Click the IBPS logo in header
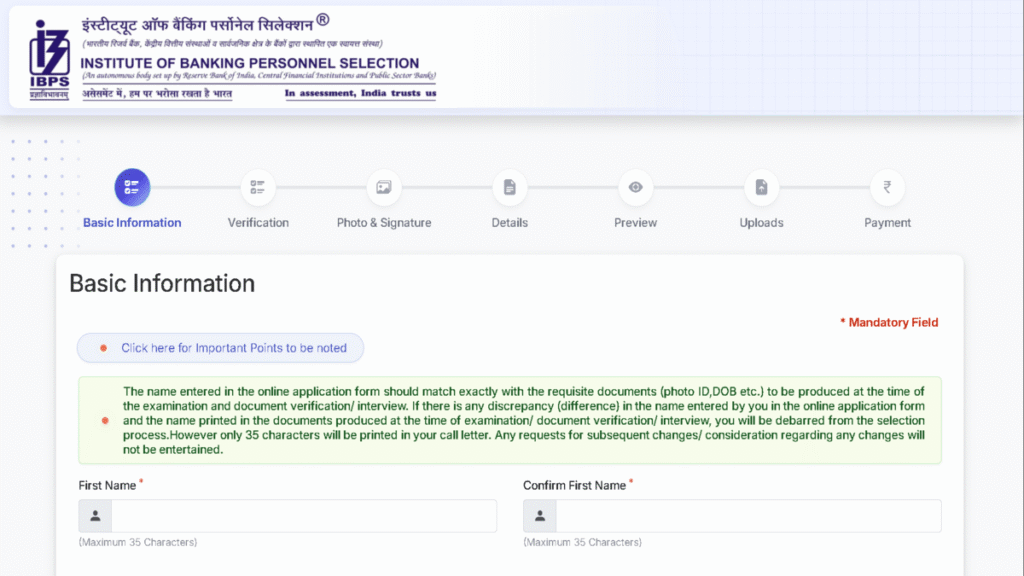This screenshot has height=576, width=1024. [x=49, y=59]
